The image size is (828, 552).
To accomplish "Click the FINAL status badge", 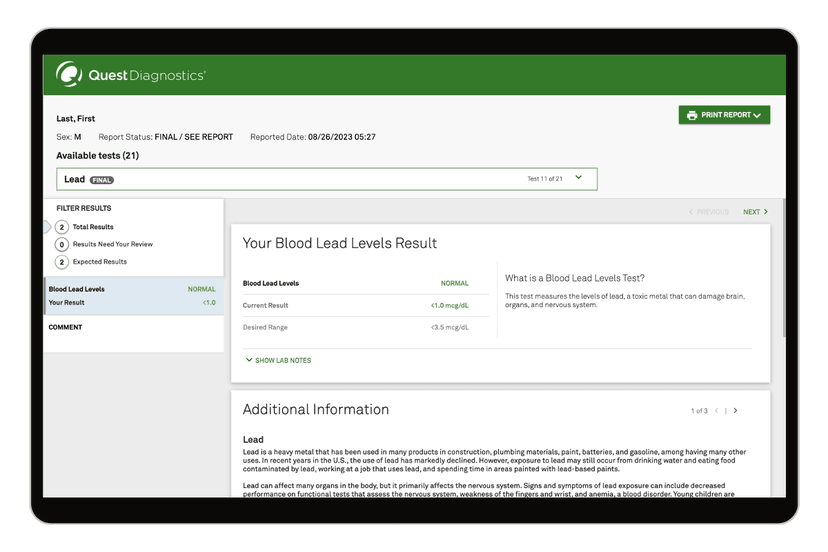I will coord(102,180).
